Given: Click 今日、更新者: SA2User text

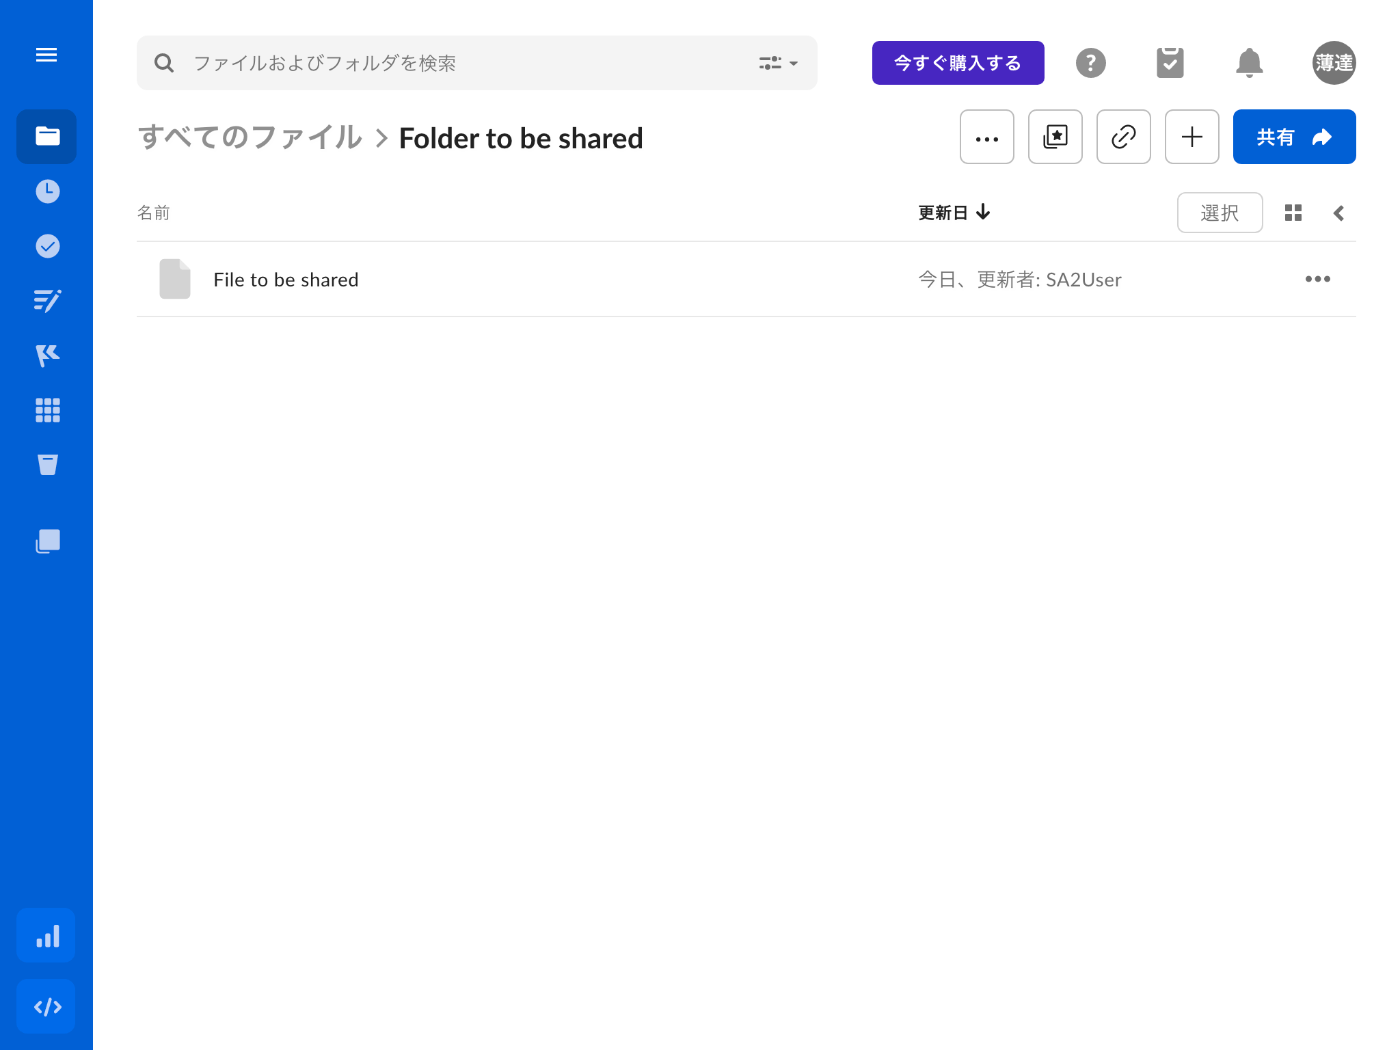Looking at the screenshot, I should click(1020, 280).
